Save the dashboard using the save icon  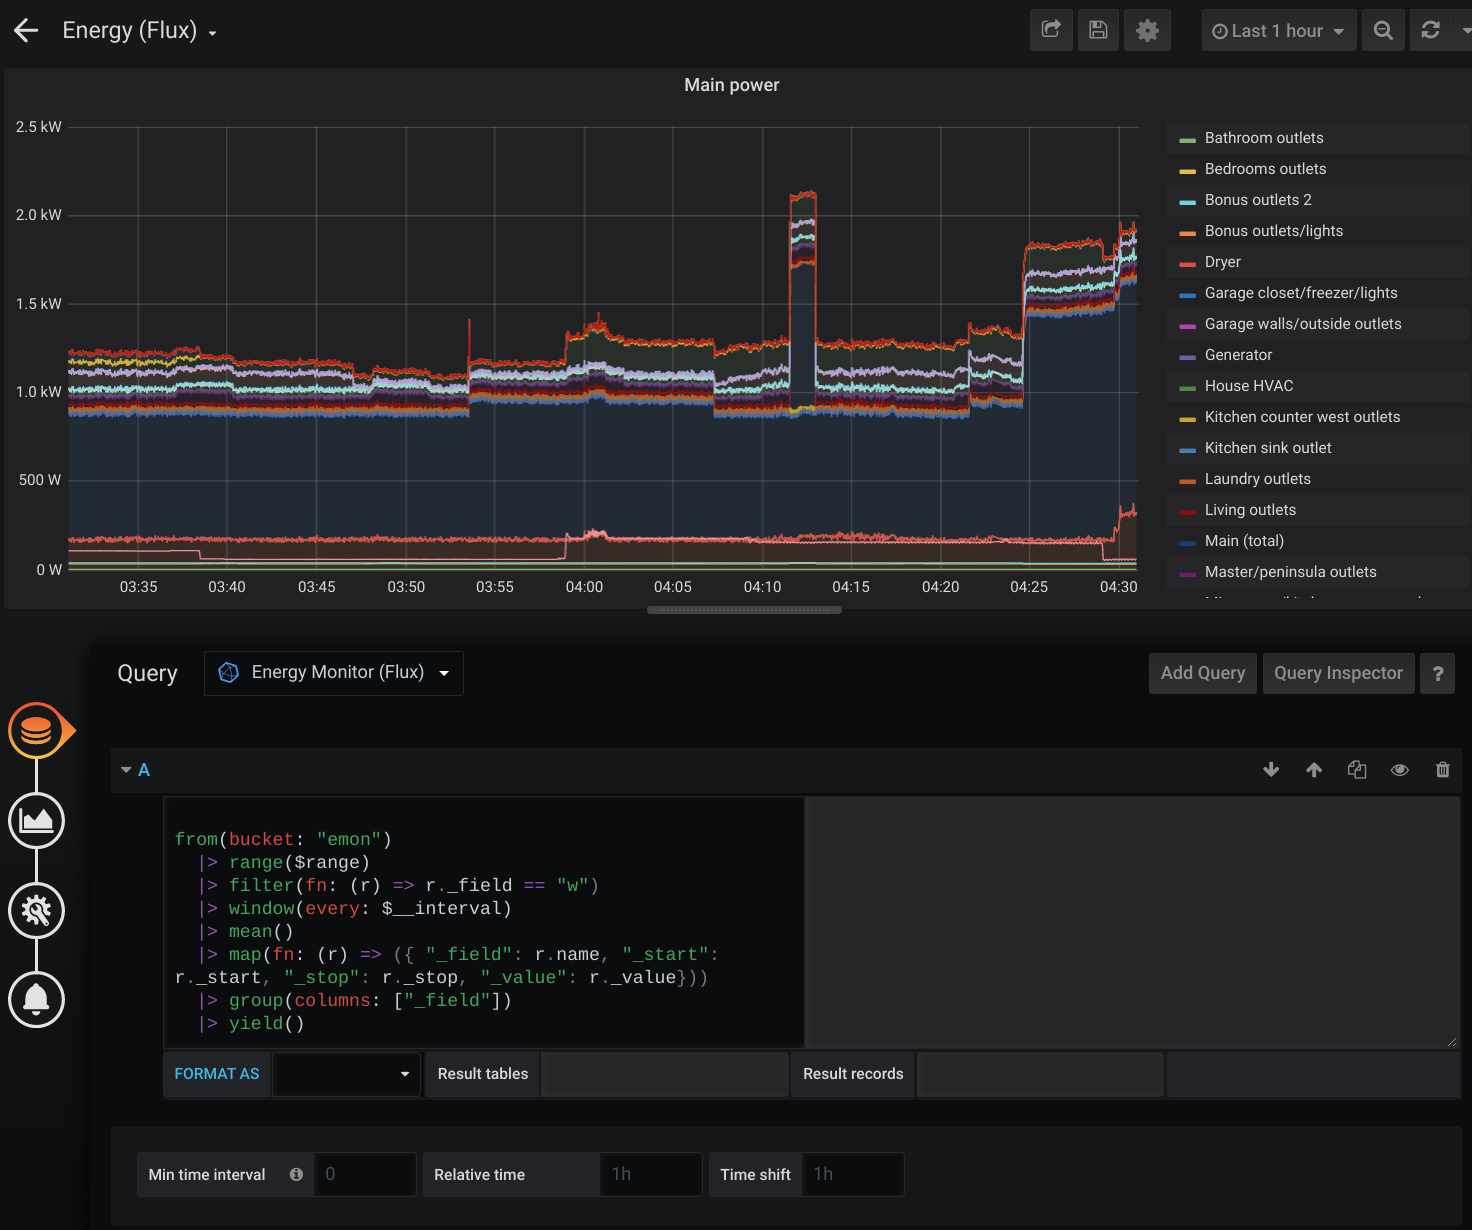(x=1098, y=30)
